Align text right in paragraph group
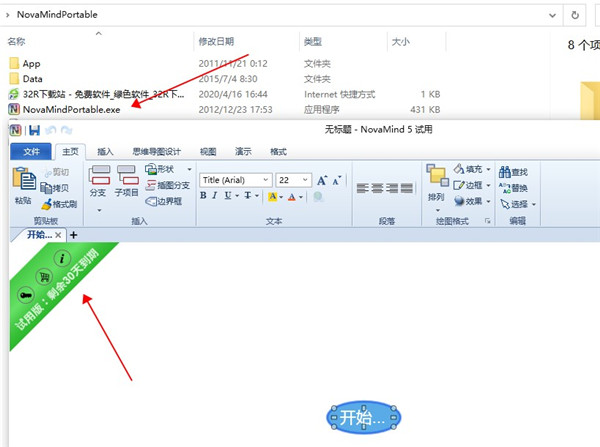600x447 pixels. pyautogui.click(x=392, y=188)
